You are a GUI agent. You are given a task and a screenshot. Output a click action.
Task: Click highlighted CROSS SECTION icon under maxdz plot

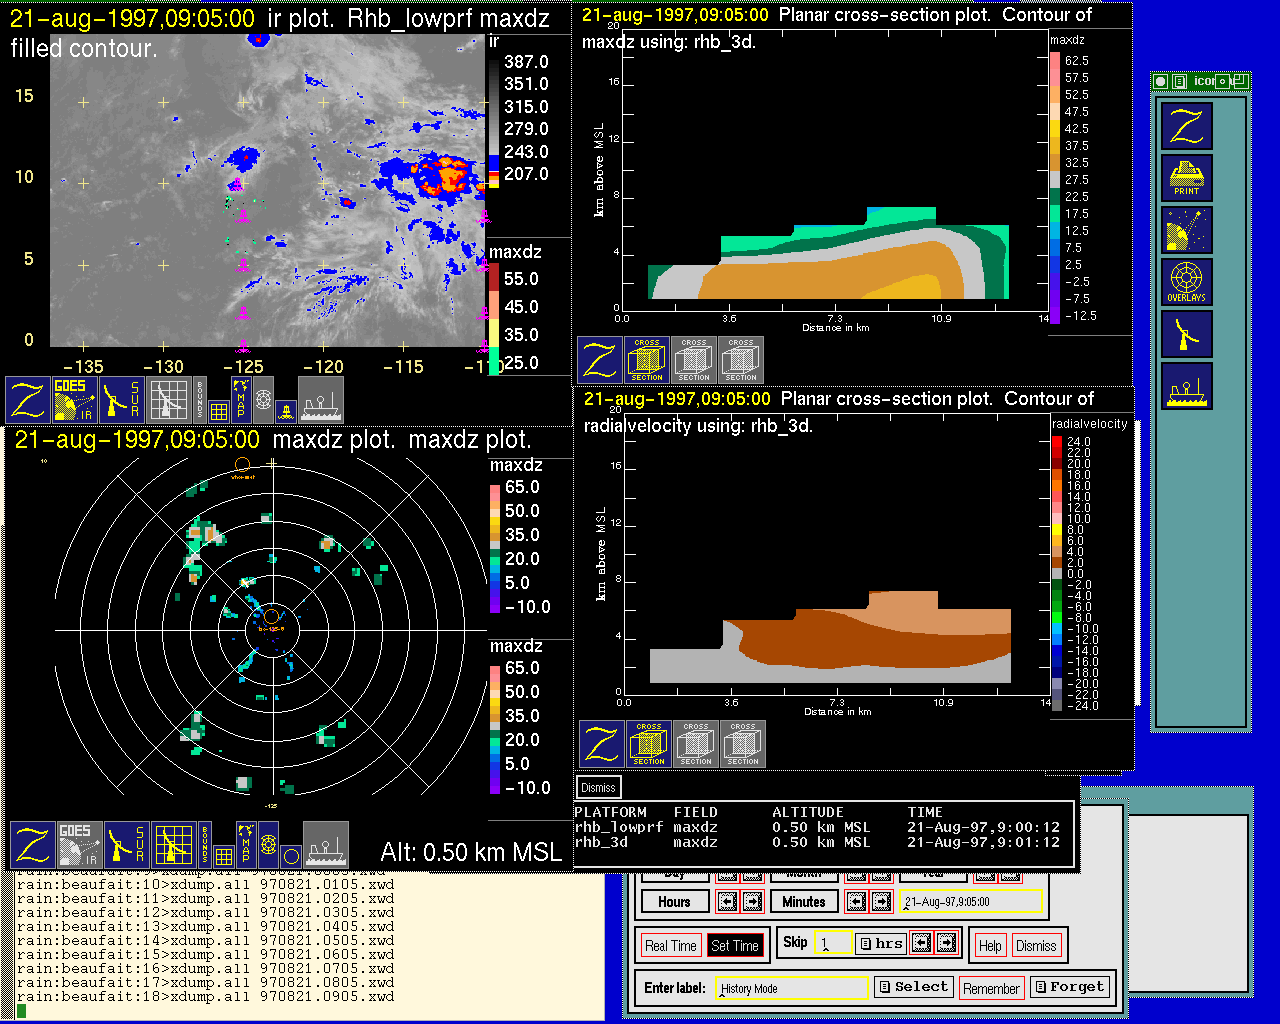[647, 360]
